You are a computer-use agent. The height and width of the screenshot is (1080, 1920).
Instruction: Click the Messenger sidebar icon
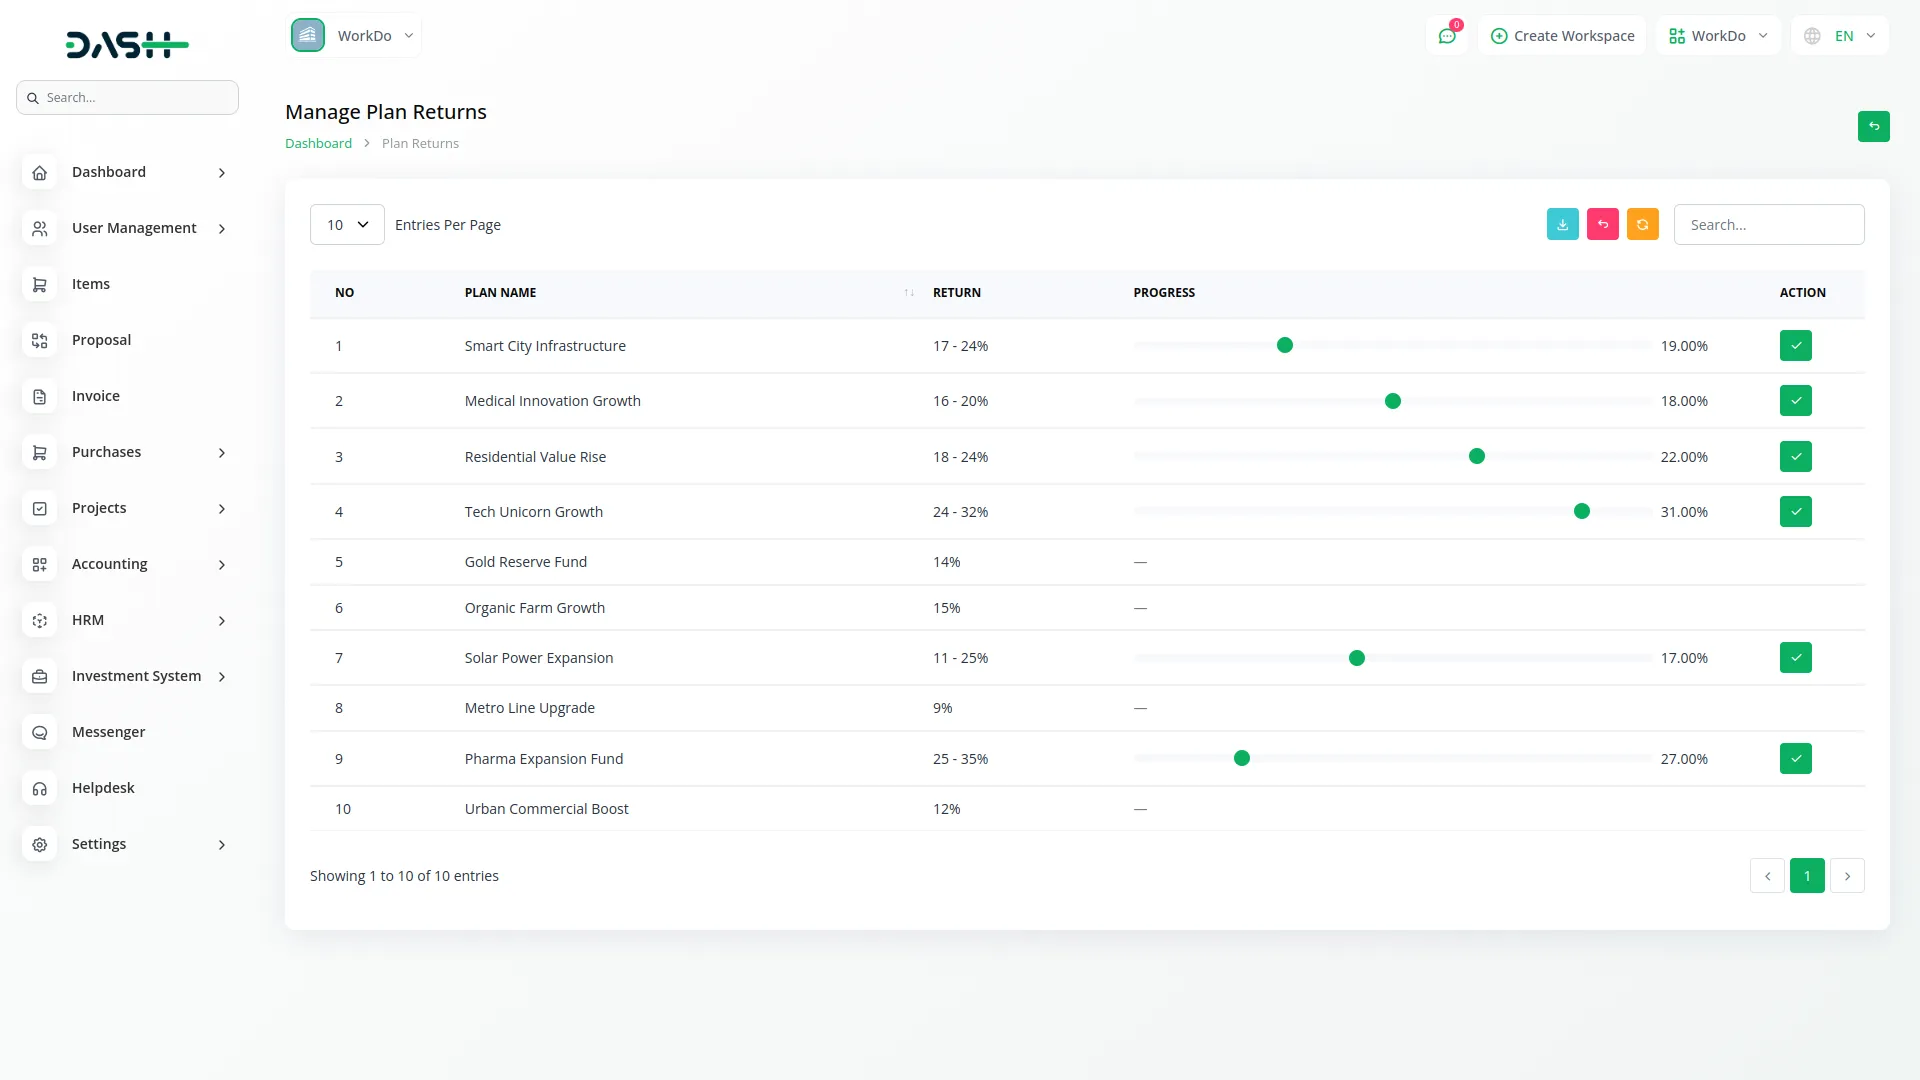click(40, 733)
